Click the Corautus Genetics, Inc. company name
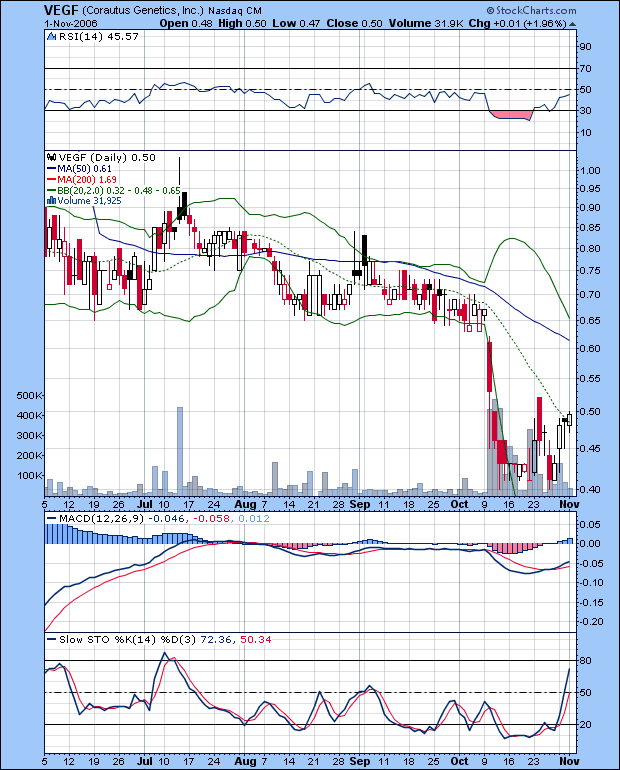The height and width of the screenshot is (770, 620). click(x=142, y=10)
